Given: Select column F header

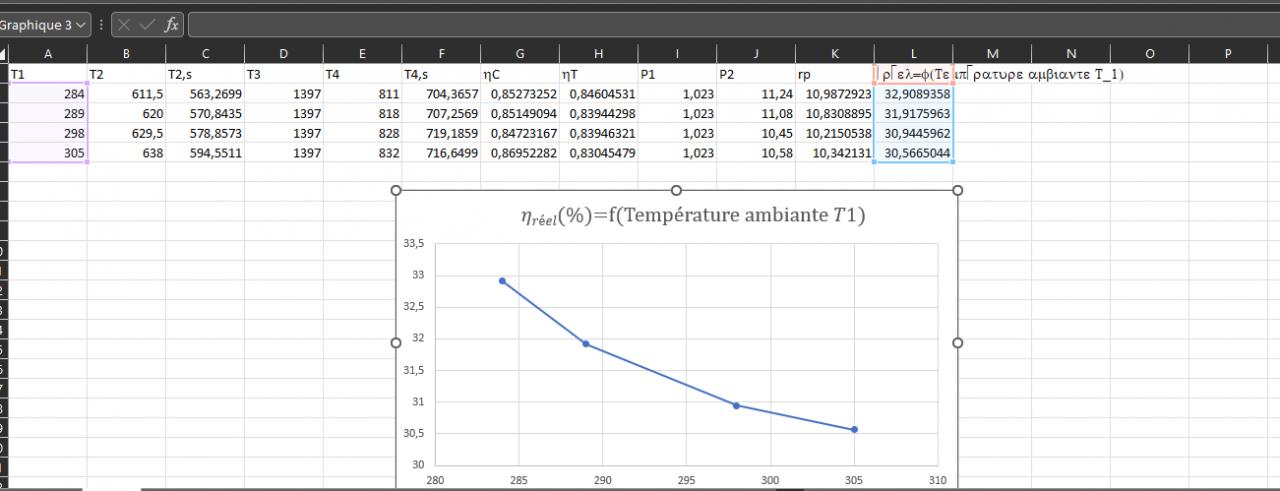Looking at the screenshot, I should [441, 54].
